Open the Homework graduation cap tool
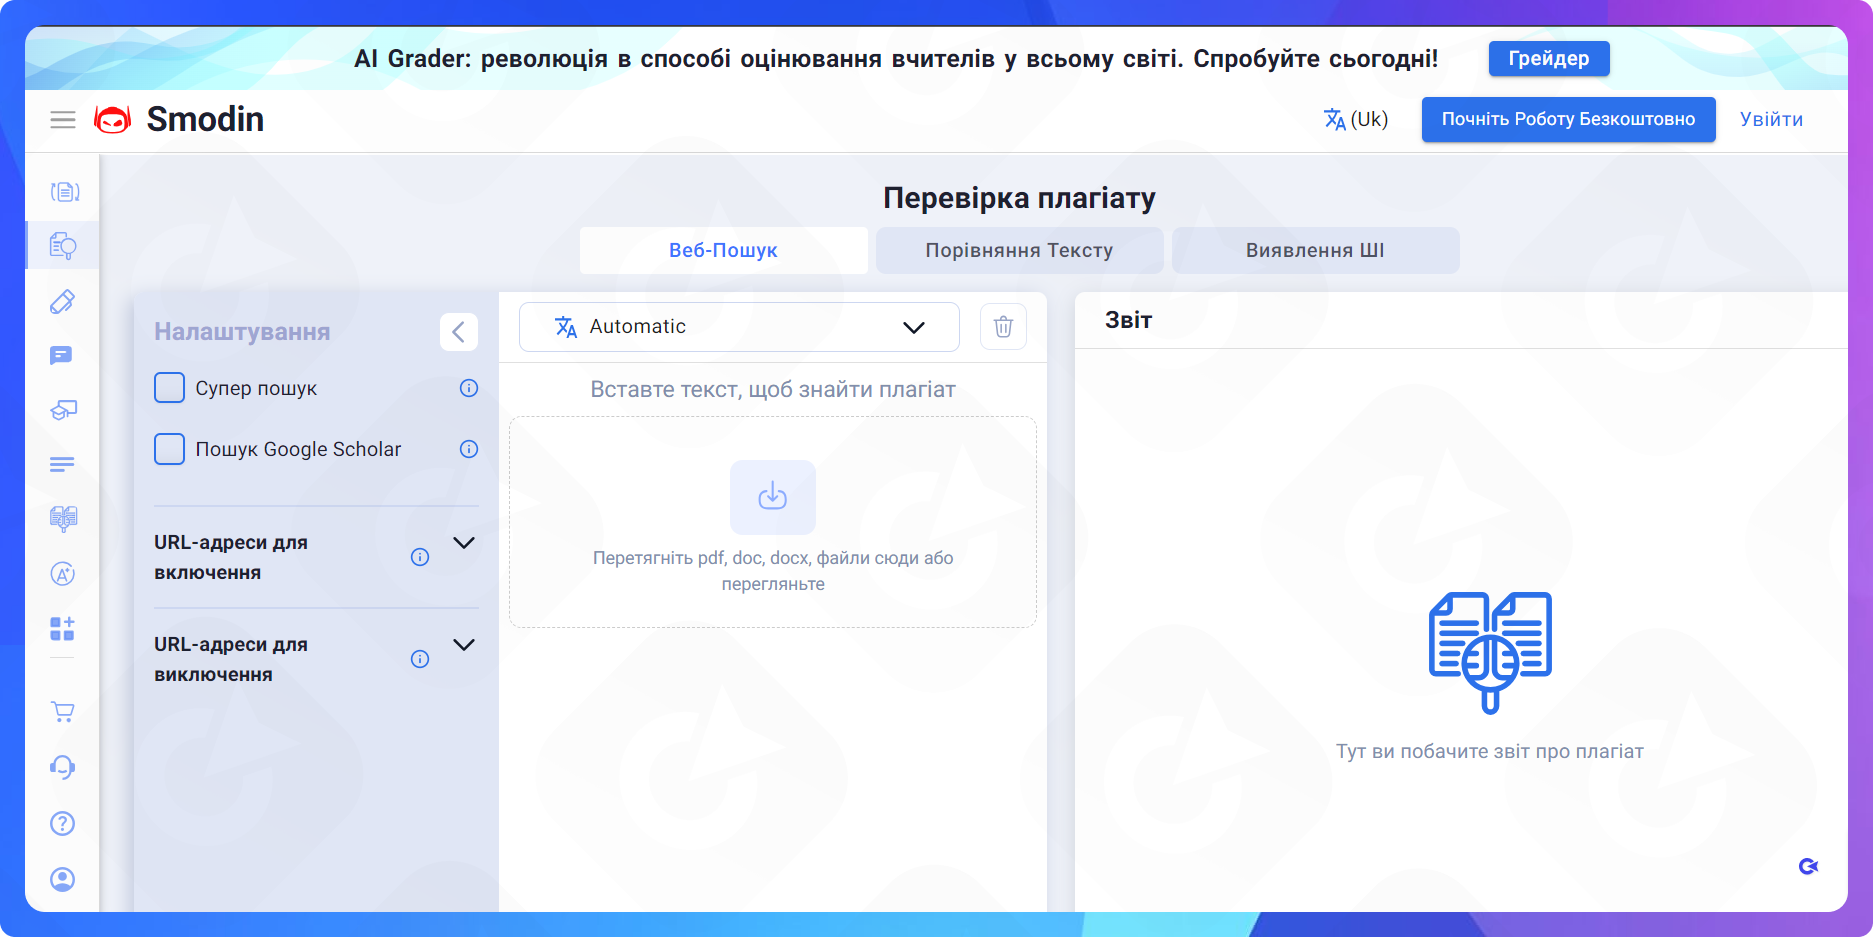1873x937 pixels. click(62, 410)
